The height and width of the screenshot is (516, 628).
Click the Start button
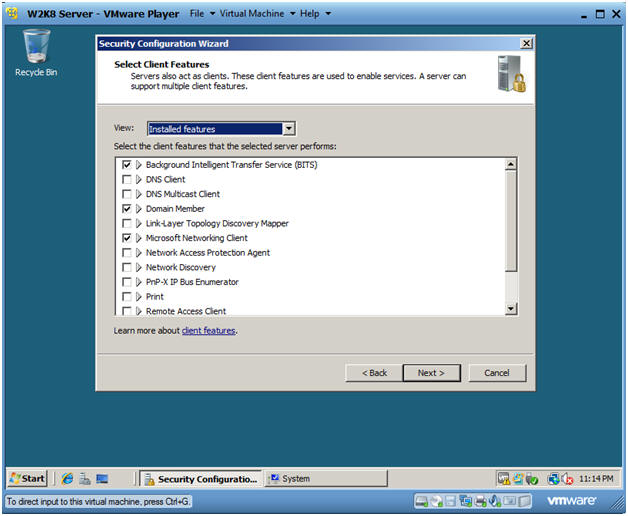point(27,478)
